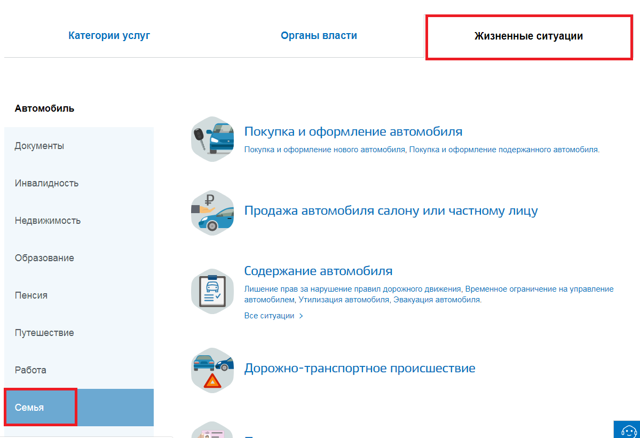This screenshot has height=438, width=640.
Task: Click the car keys purchase icon
Action: coord(212,139)
